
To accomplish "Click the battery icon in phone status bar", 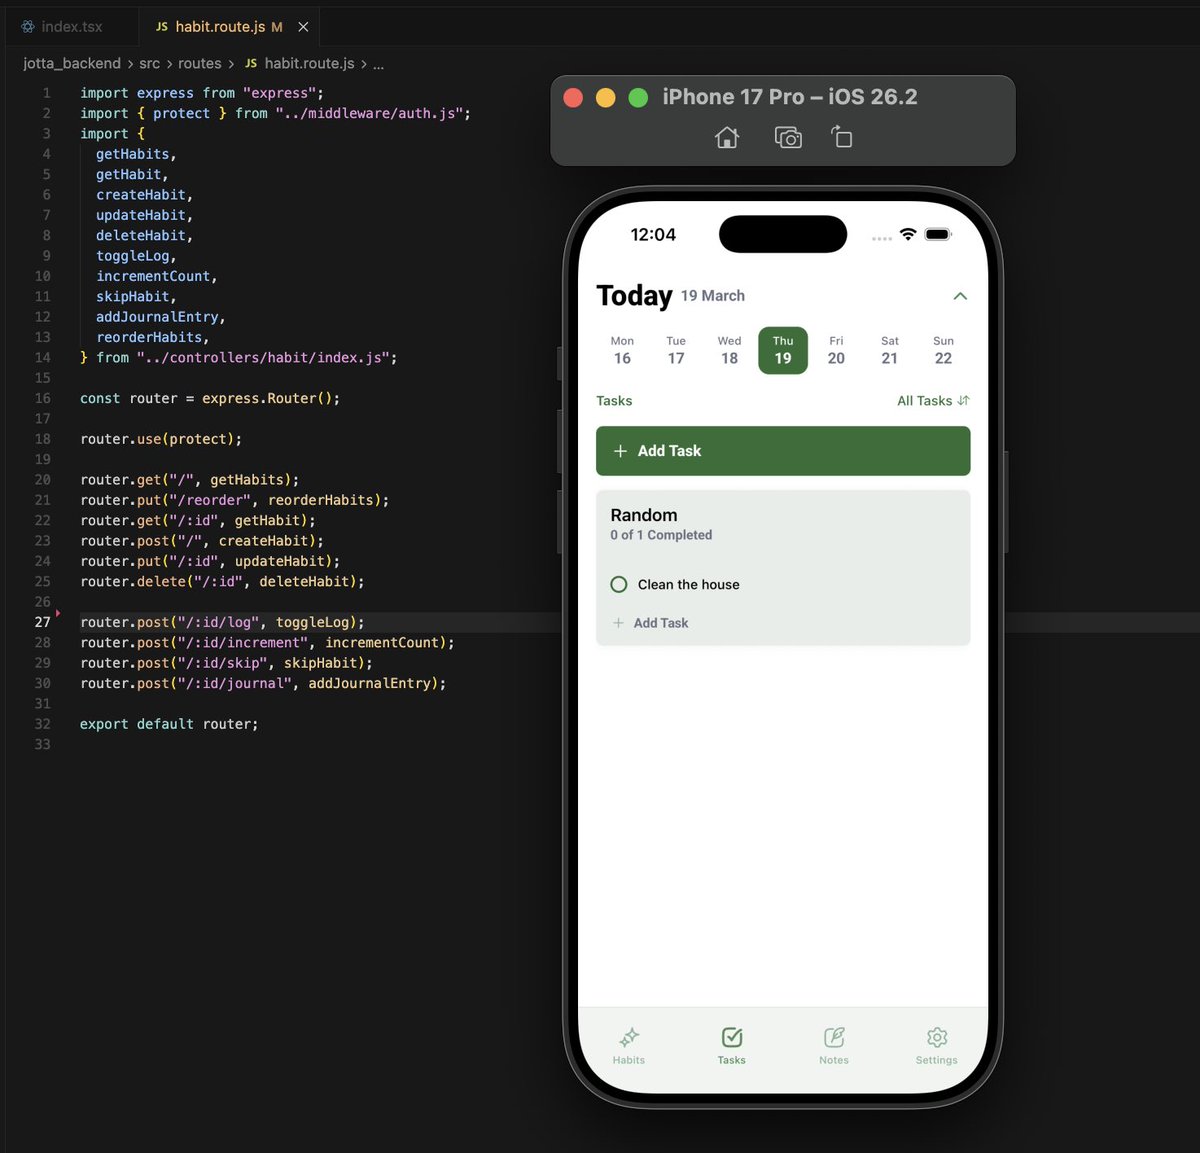I will coord(938,234).
